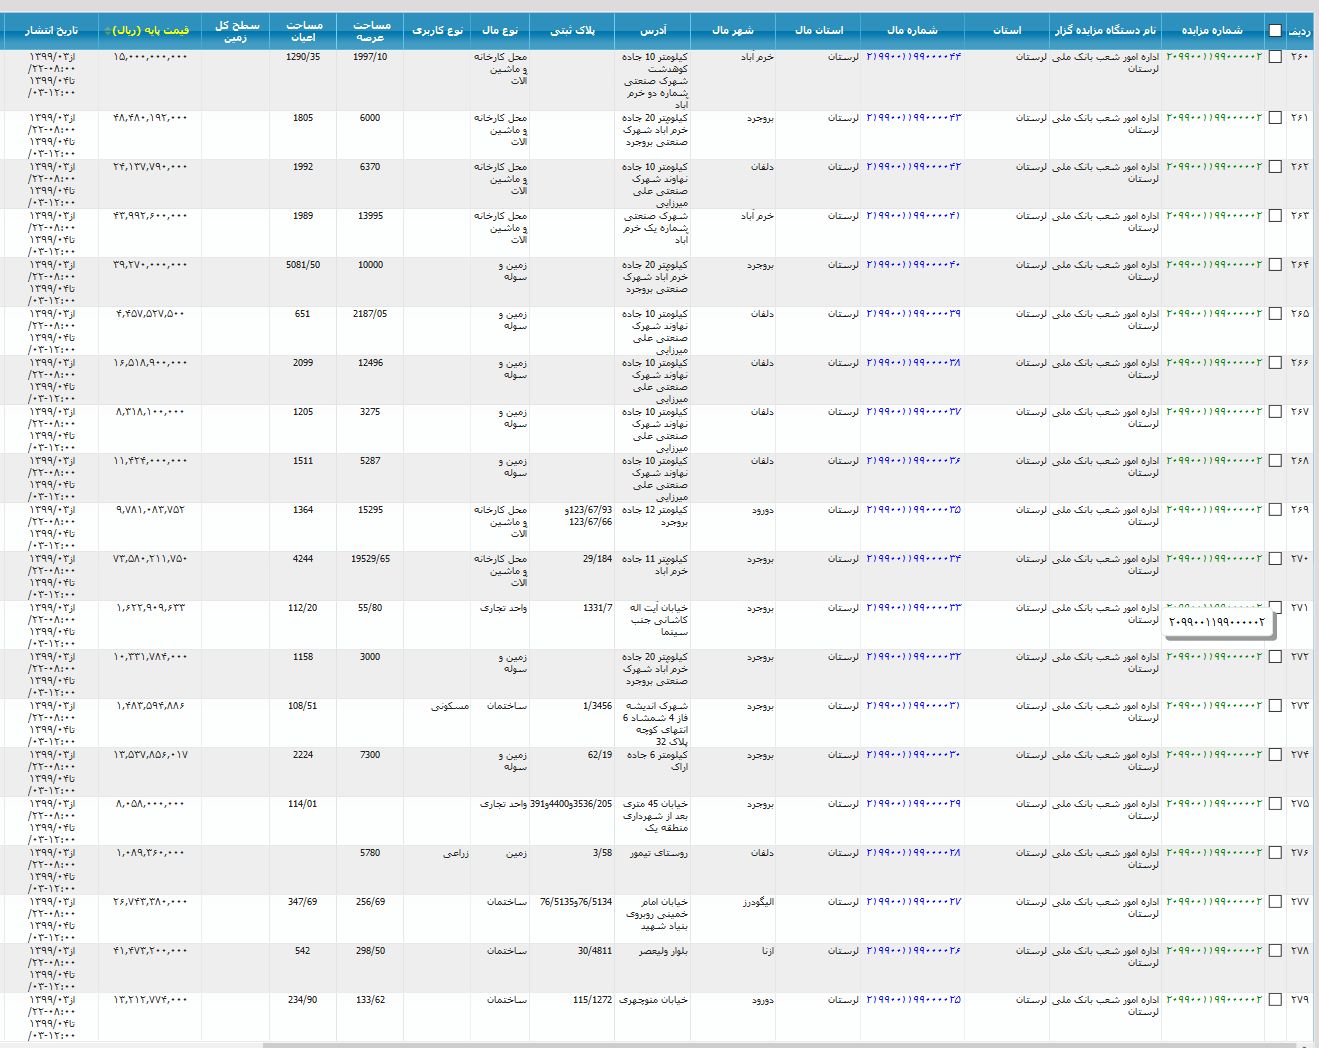The image size is (1319, 1048).
Task: Open property number link ending in ۲۵
Action: (913, 1000)
